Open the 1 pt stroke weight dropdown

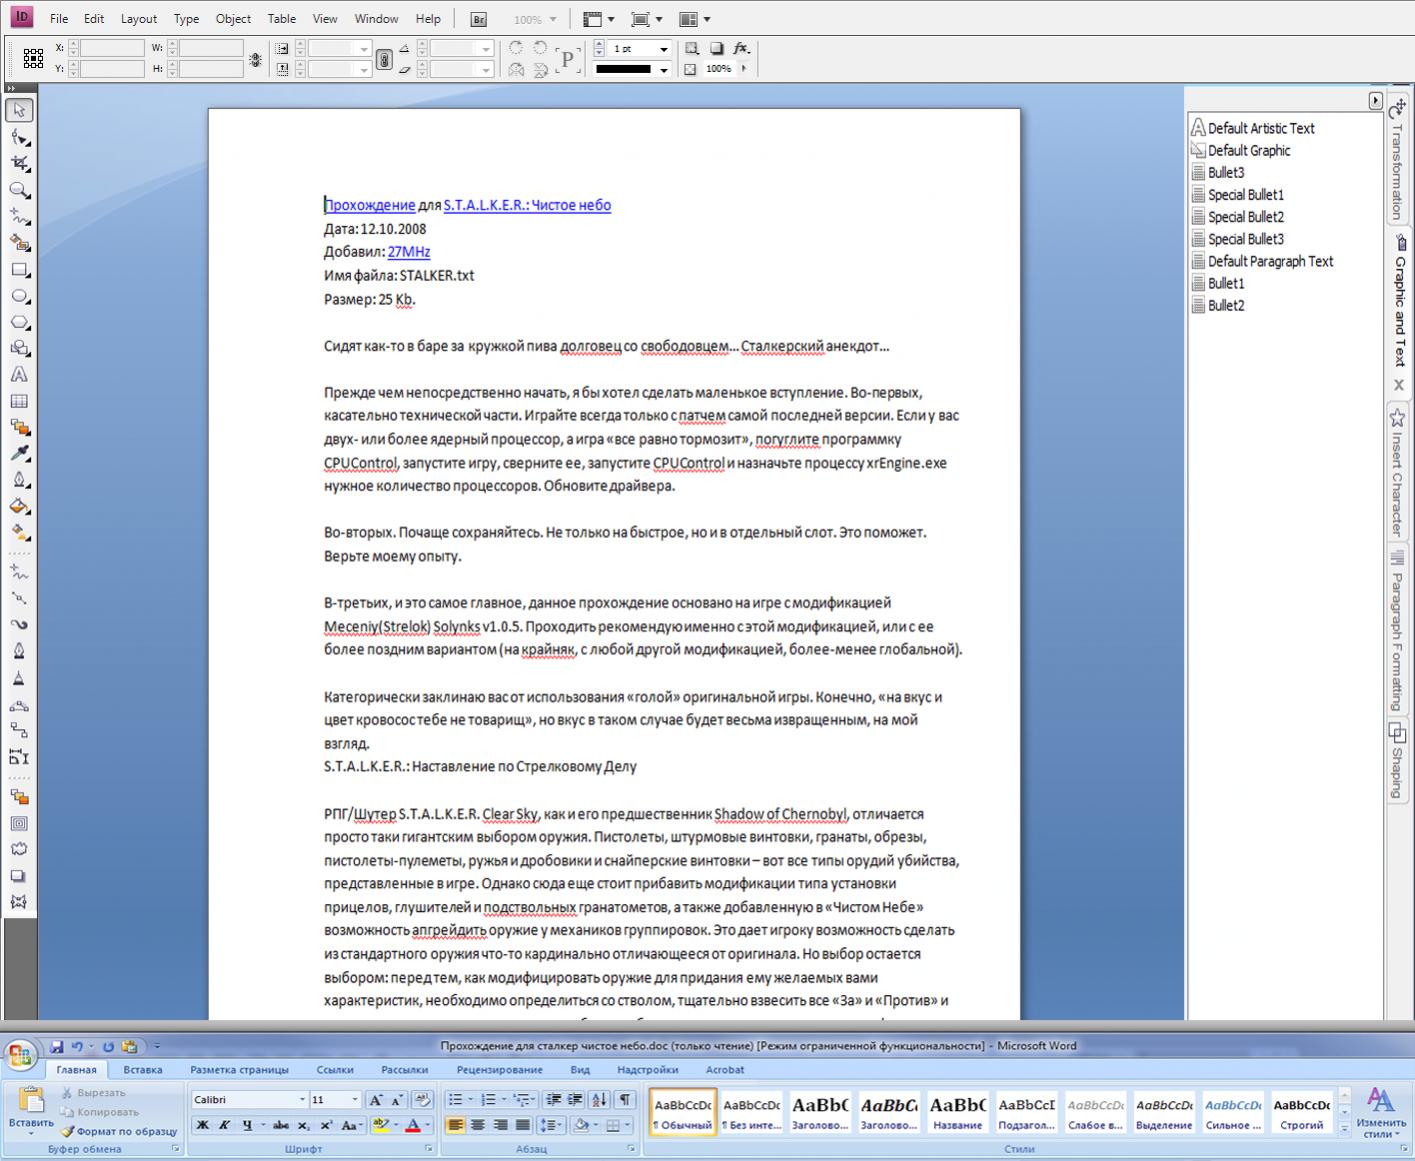click(663, 48)
